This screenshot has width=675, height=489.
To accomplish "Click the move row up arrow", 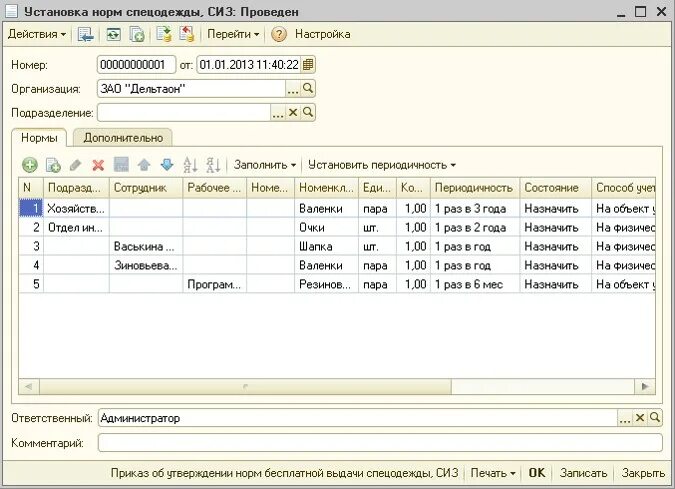I will (144, 165).
